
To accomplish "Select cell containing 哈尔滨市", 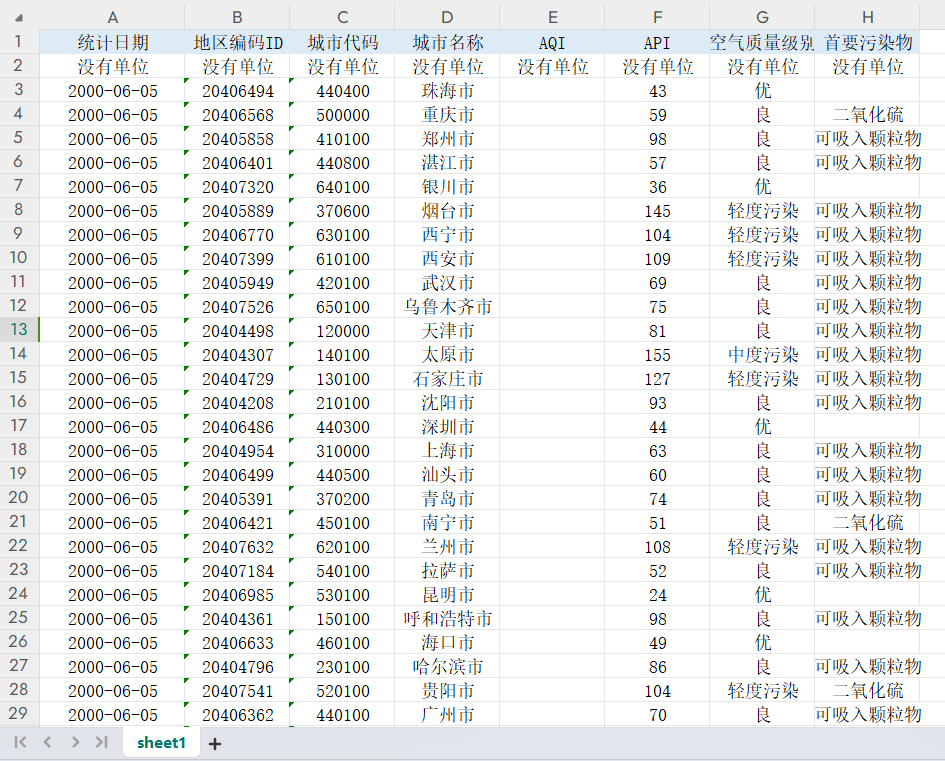I will tap(447, 666).
